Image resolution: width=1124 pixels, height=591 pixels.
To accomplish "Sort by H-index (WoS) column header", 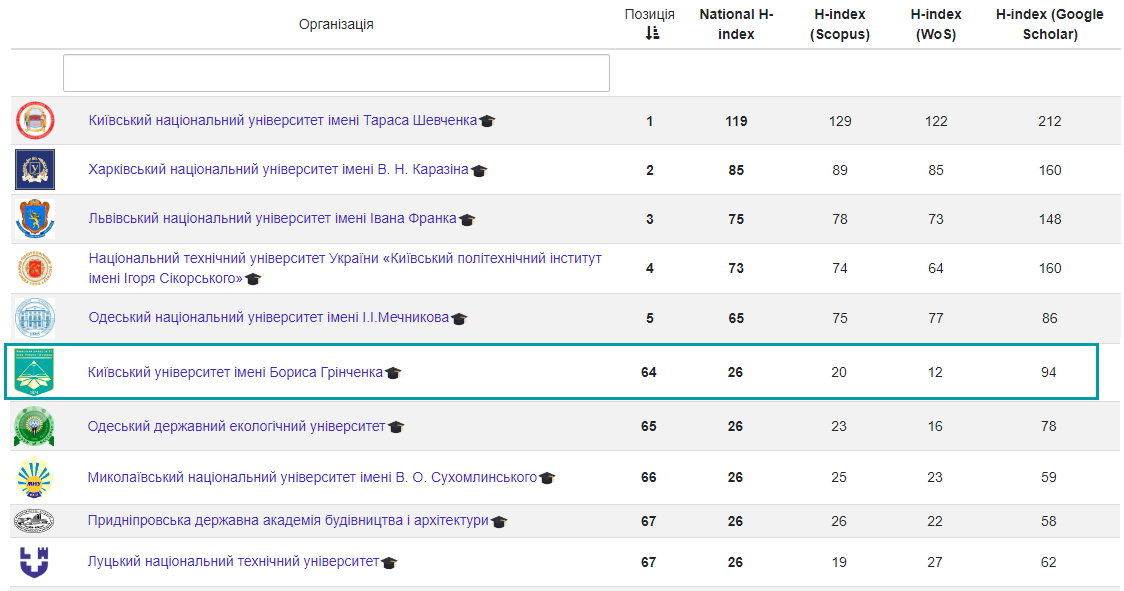I will [935, 24].
